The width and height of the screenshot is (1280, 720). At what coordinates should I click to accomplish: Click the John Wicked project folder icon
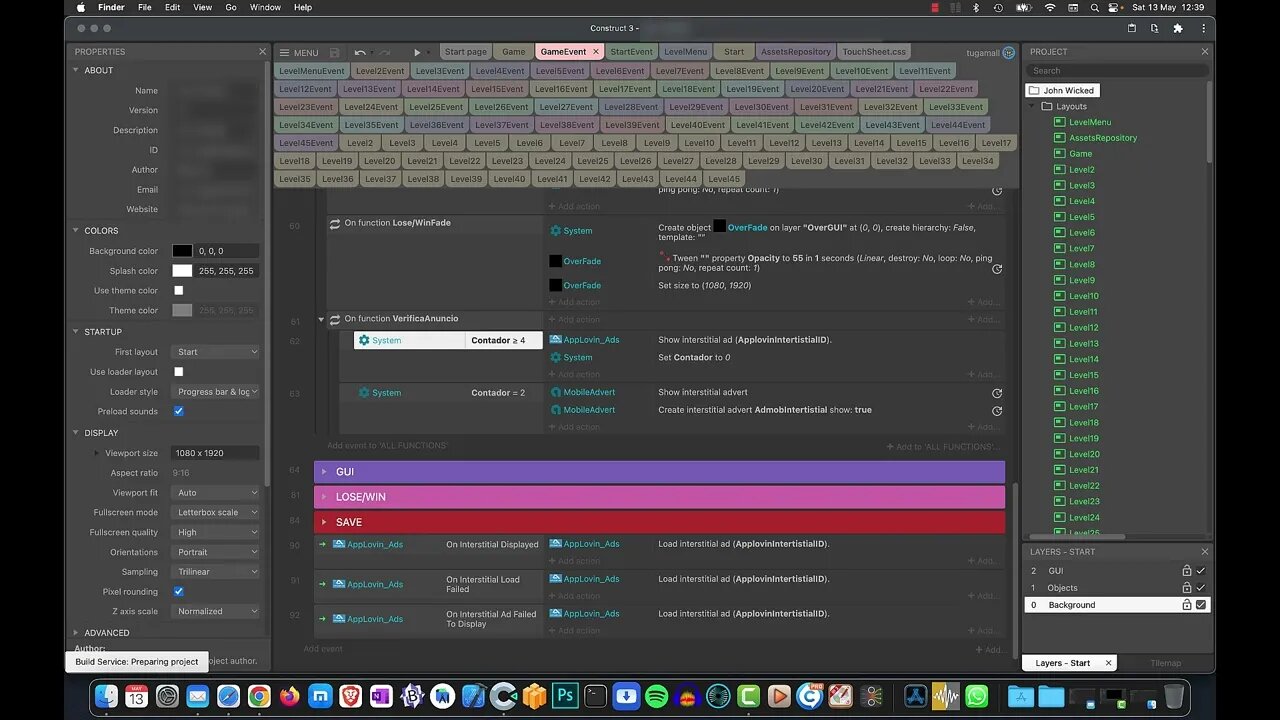click(x=1034, y=90)
